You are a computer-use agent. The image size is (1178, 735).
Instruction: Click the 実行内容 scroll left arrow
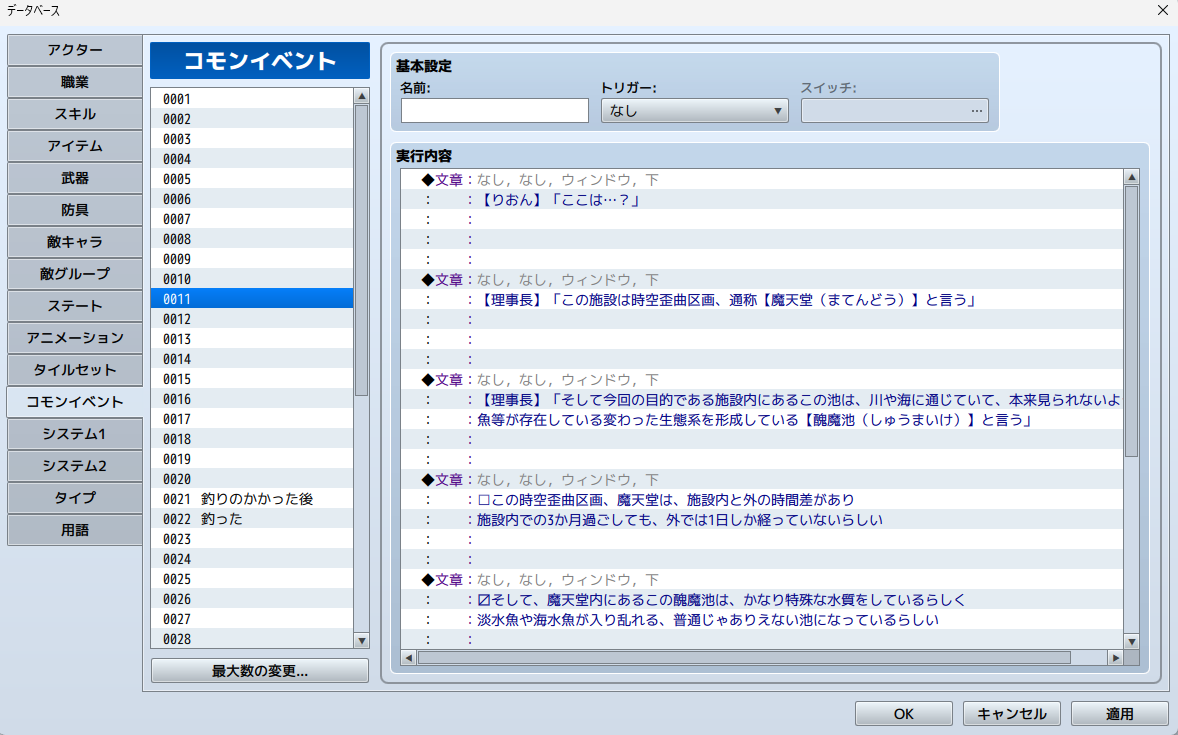tap(409, 658)
